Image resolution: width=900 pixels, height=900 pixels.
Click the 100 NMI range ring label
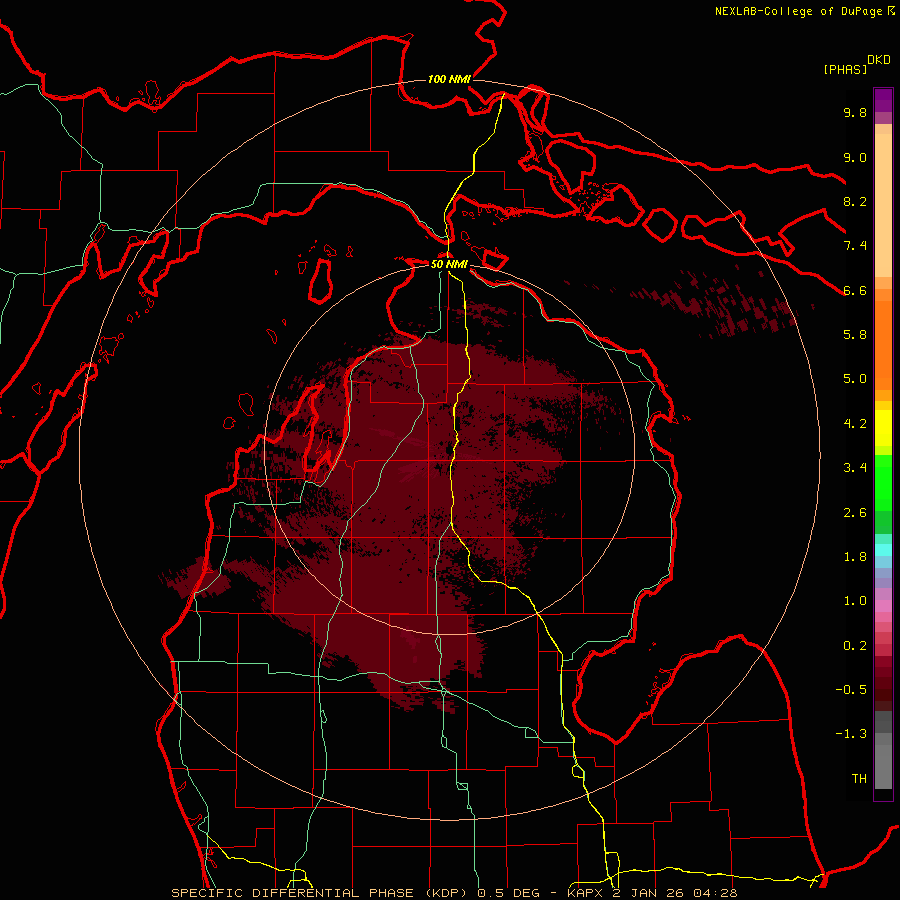pyautogui.click(x=449, y=79)
